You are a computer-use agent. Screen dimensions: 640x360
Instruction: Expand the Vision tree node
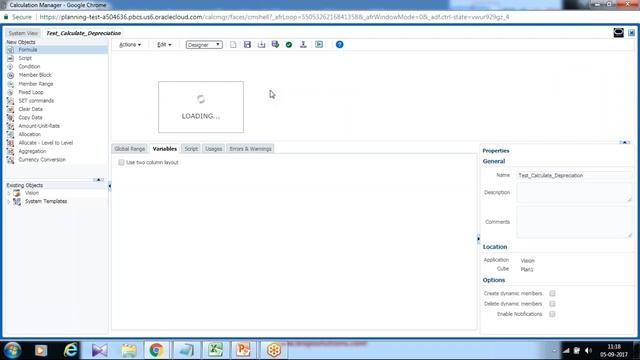(x=9, y=193)
